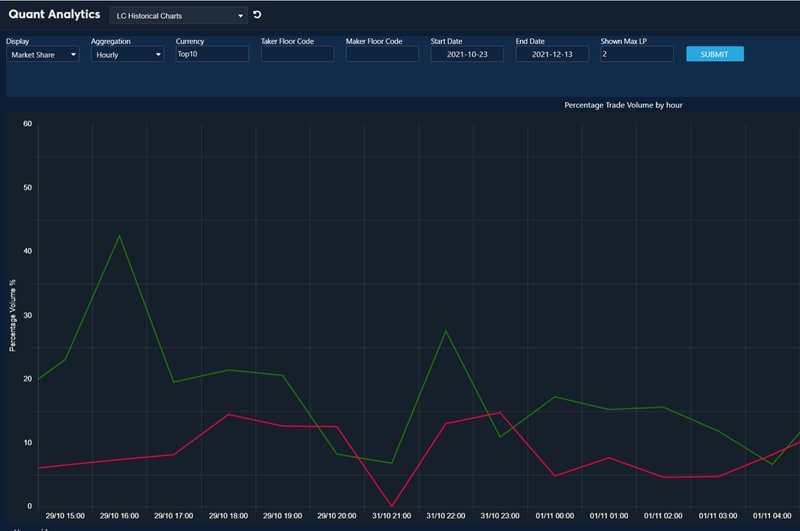Screen dimensions: 800x531
Task: Focus the Taker Floor Code input
Action: pos(297,55)
